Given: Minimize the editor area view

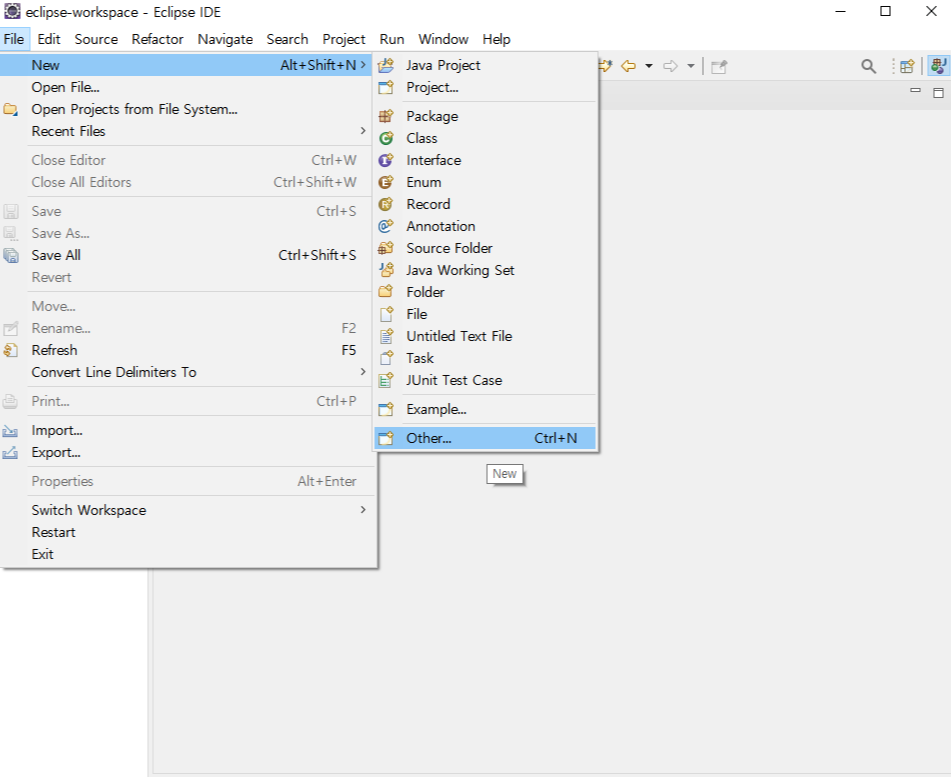Looking at the screenshot, I should tap(916, 90).
